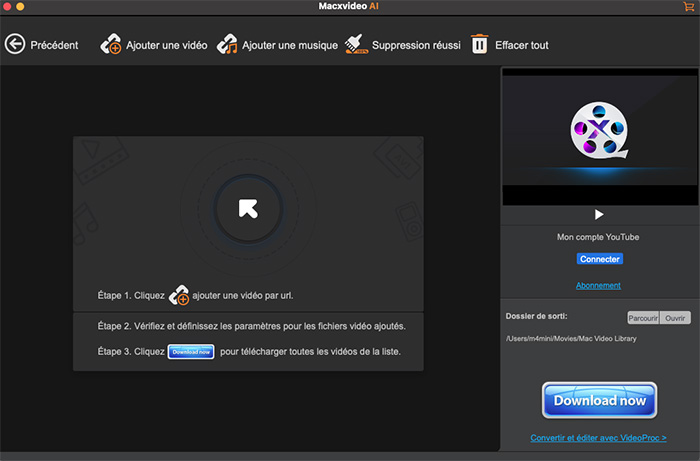Open the shopping cart icon in title bar
This screenshot has height=461, width=700.
pos(688,6)
